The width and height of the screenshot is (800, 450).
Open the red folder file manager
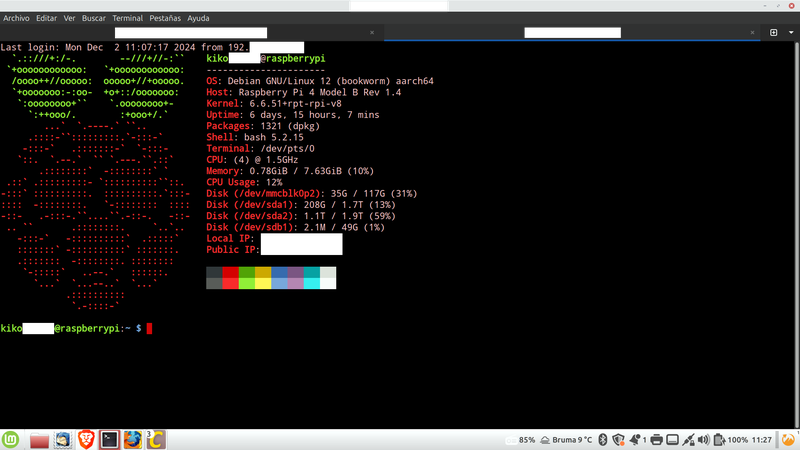point(39,440)
